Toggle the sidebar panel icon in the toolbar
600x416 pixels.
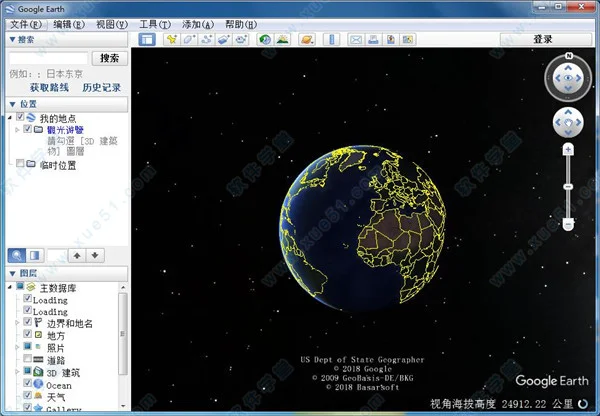click(147, 39)
